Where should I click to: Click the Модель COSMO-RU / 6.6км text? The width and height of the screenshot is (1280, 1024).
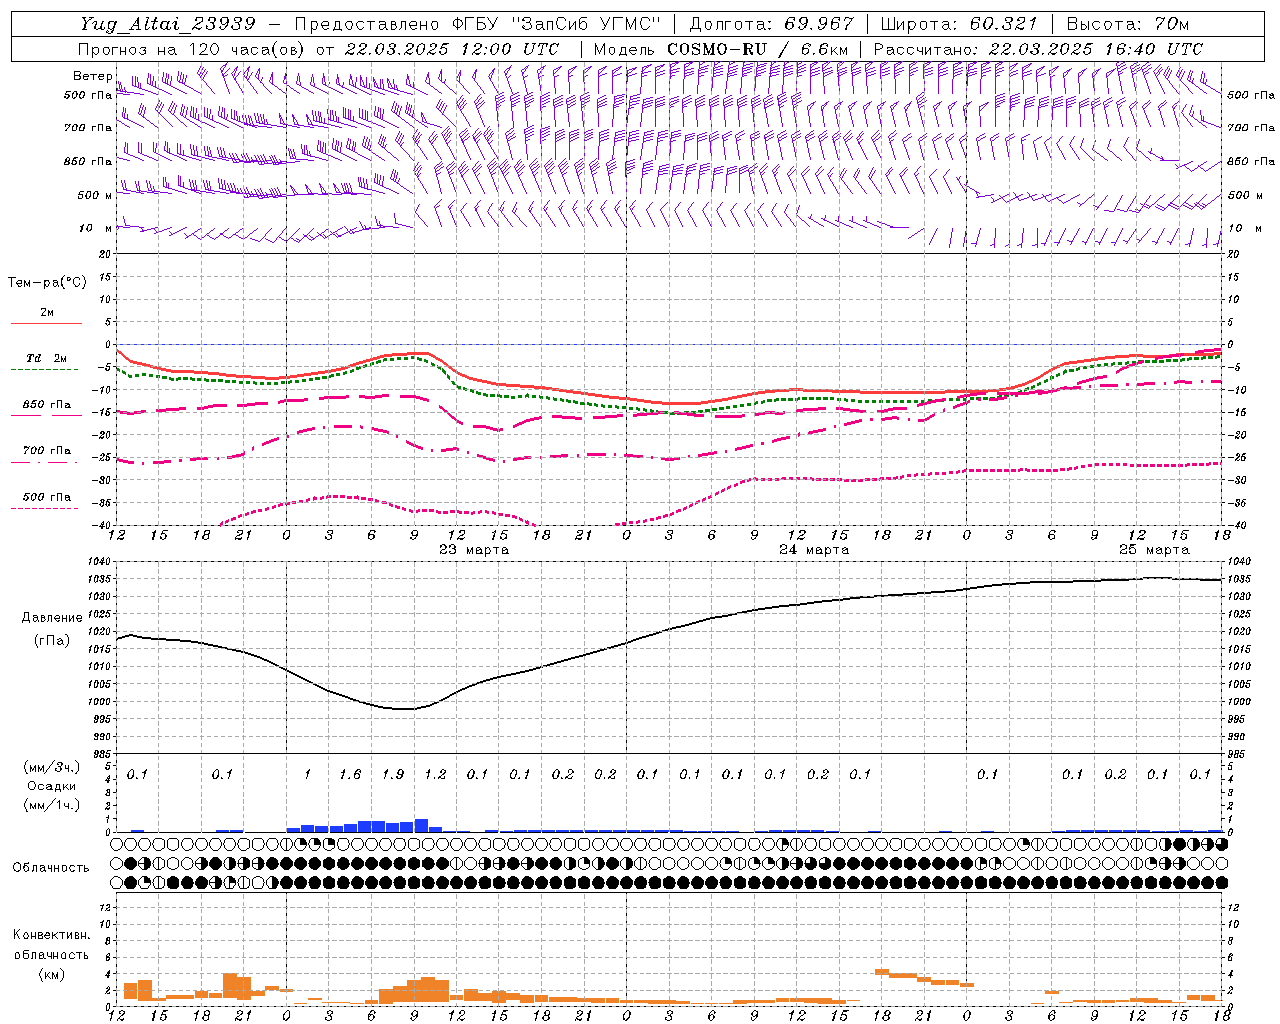722,49
